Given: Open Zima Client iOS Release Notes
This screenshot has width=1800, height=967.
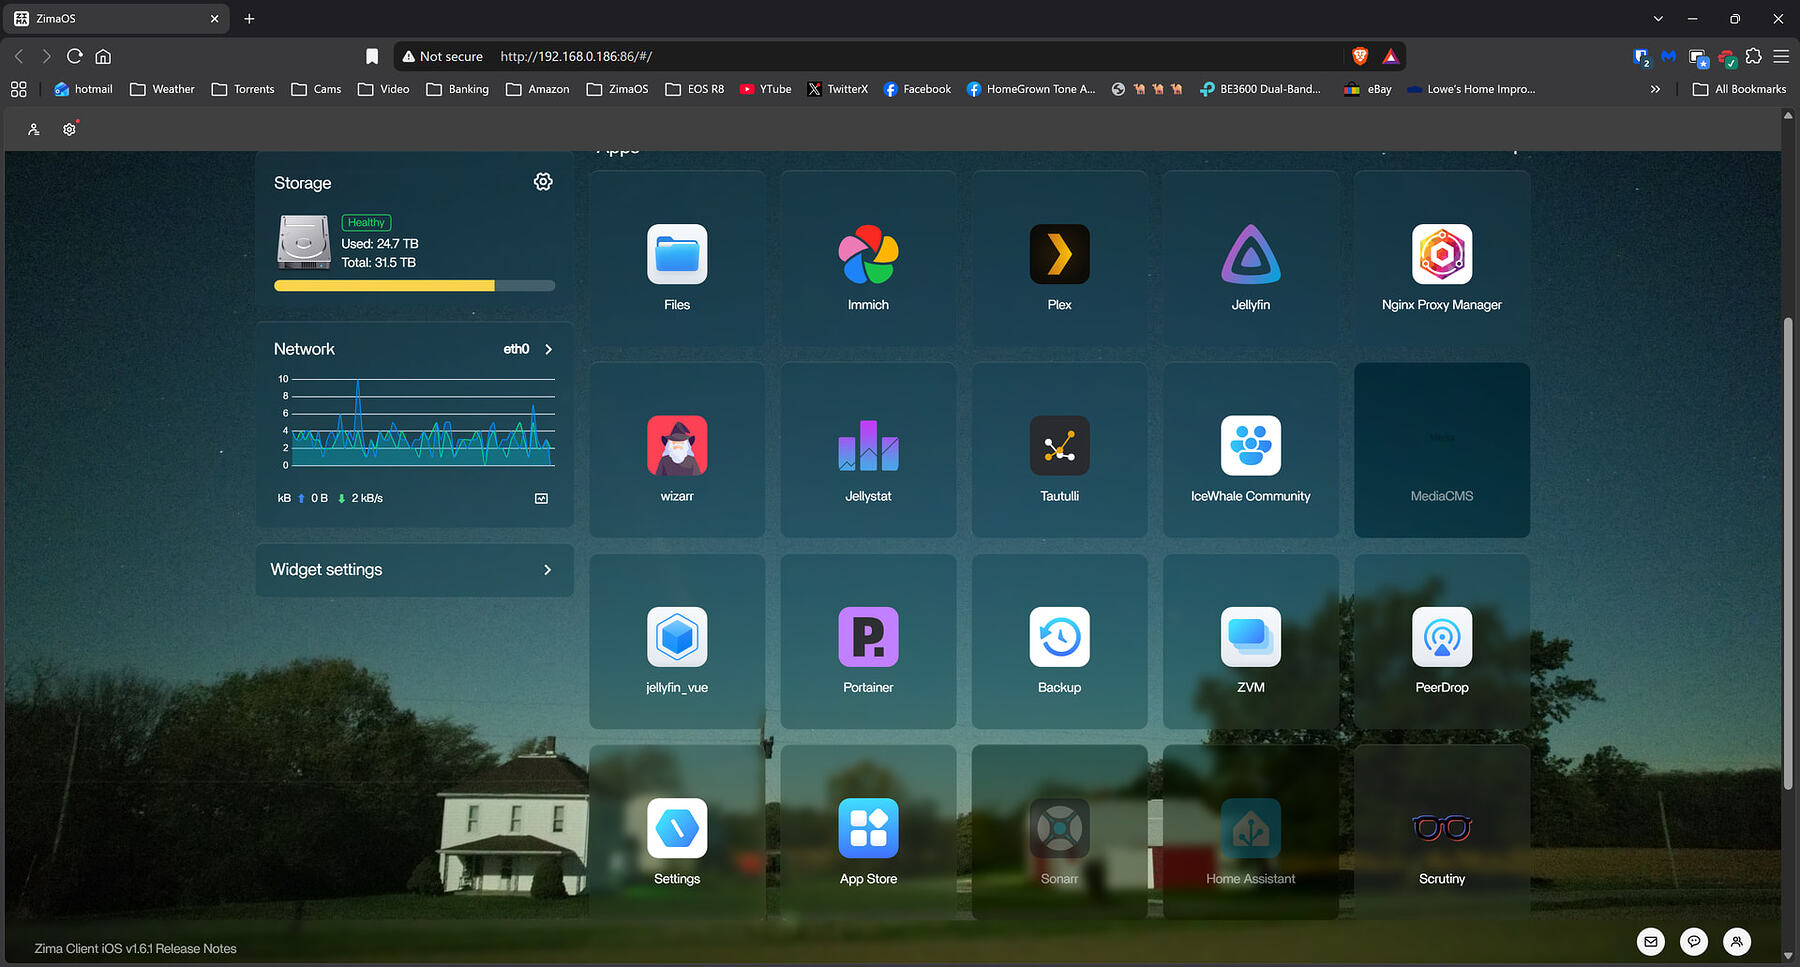Looking at the screenshot, I should [136, 949].
